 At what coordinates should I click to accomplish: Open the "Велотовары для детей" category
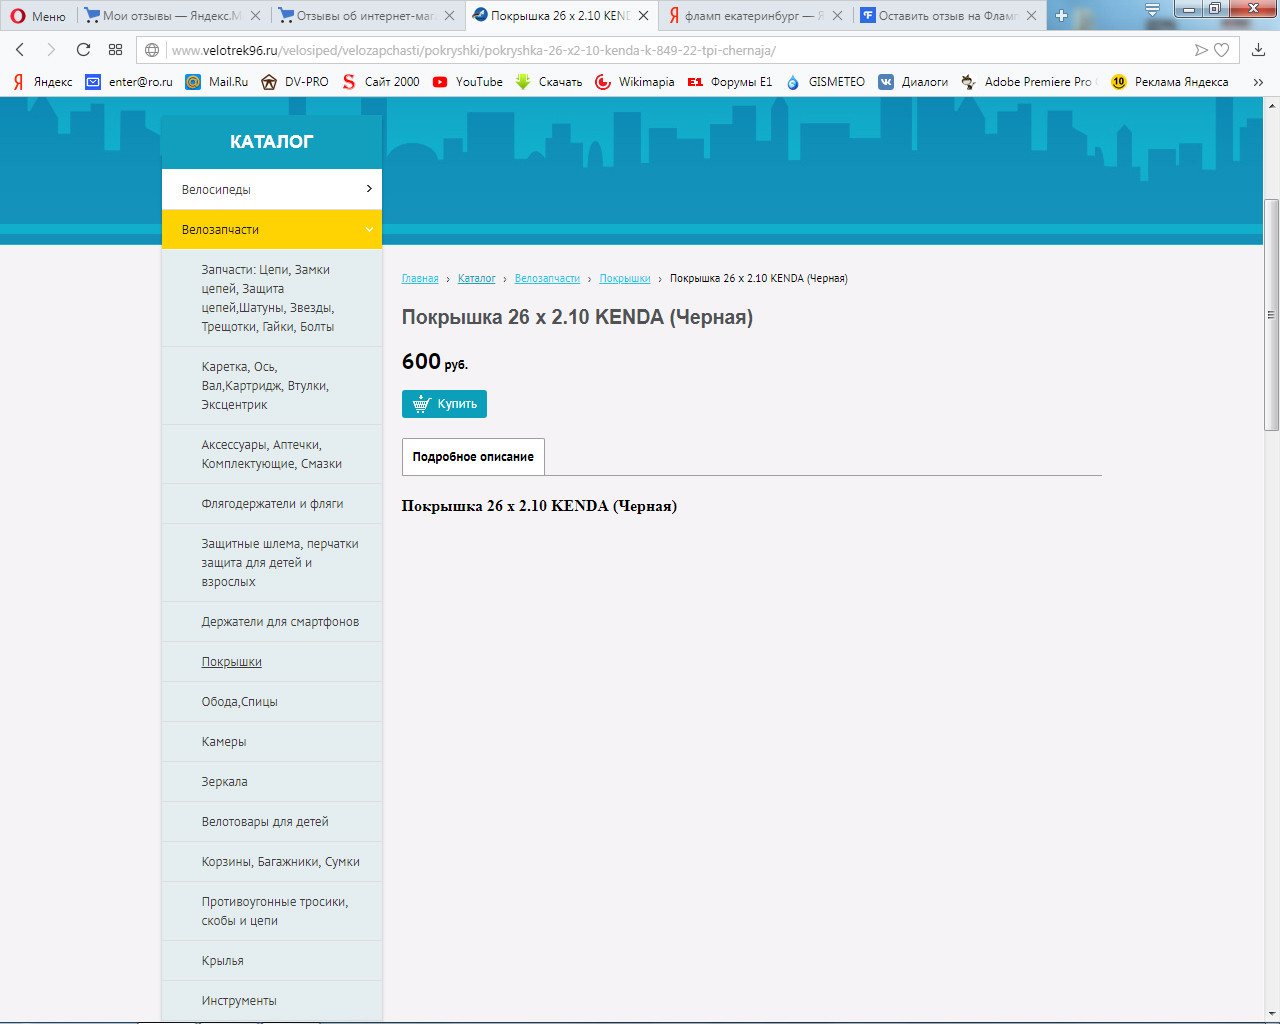pyautogui.click(x=272, y=822)
